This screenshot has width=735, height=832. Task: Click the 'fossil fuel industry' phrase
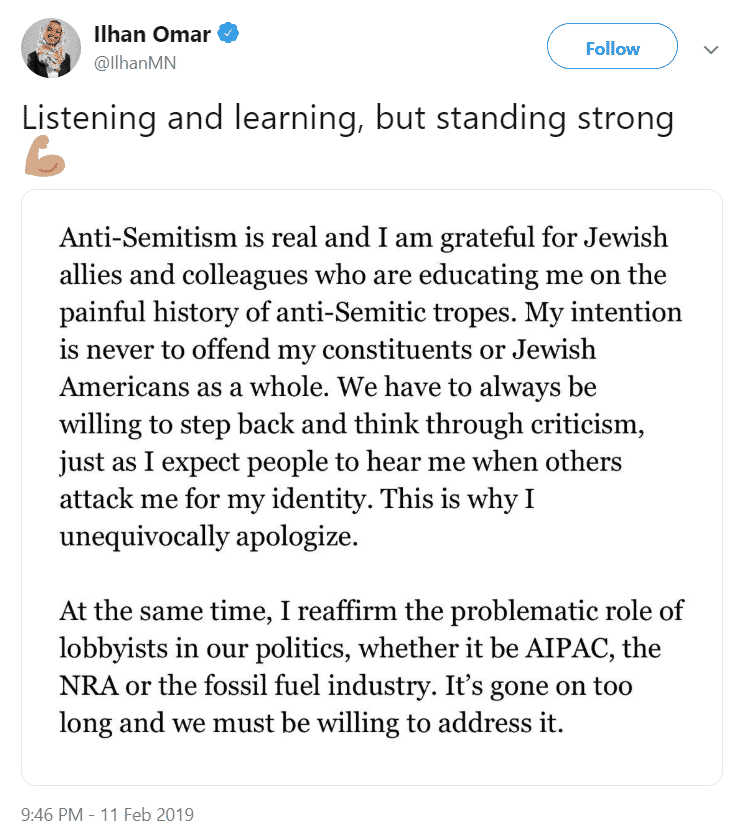click(x=320, y=686)
